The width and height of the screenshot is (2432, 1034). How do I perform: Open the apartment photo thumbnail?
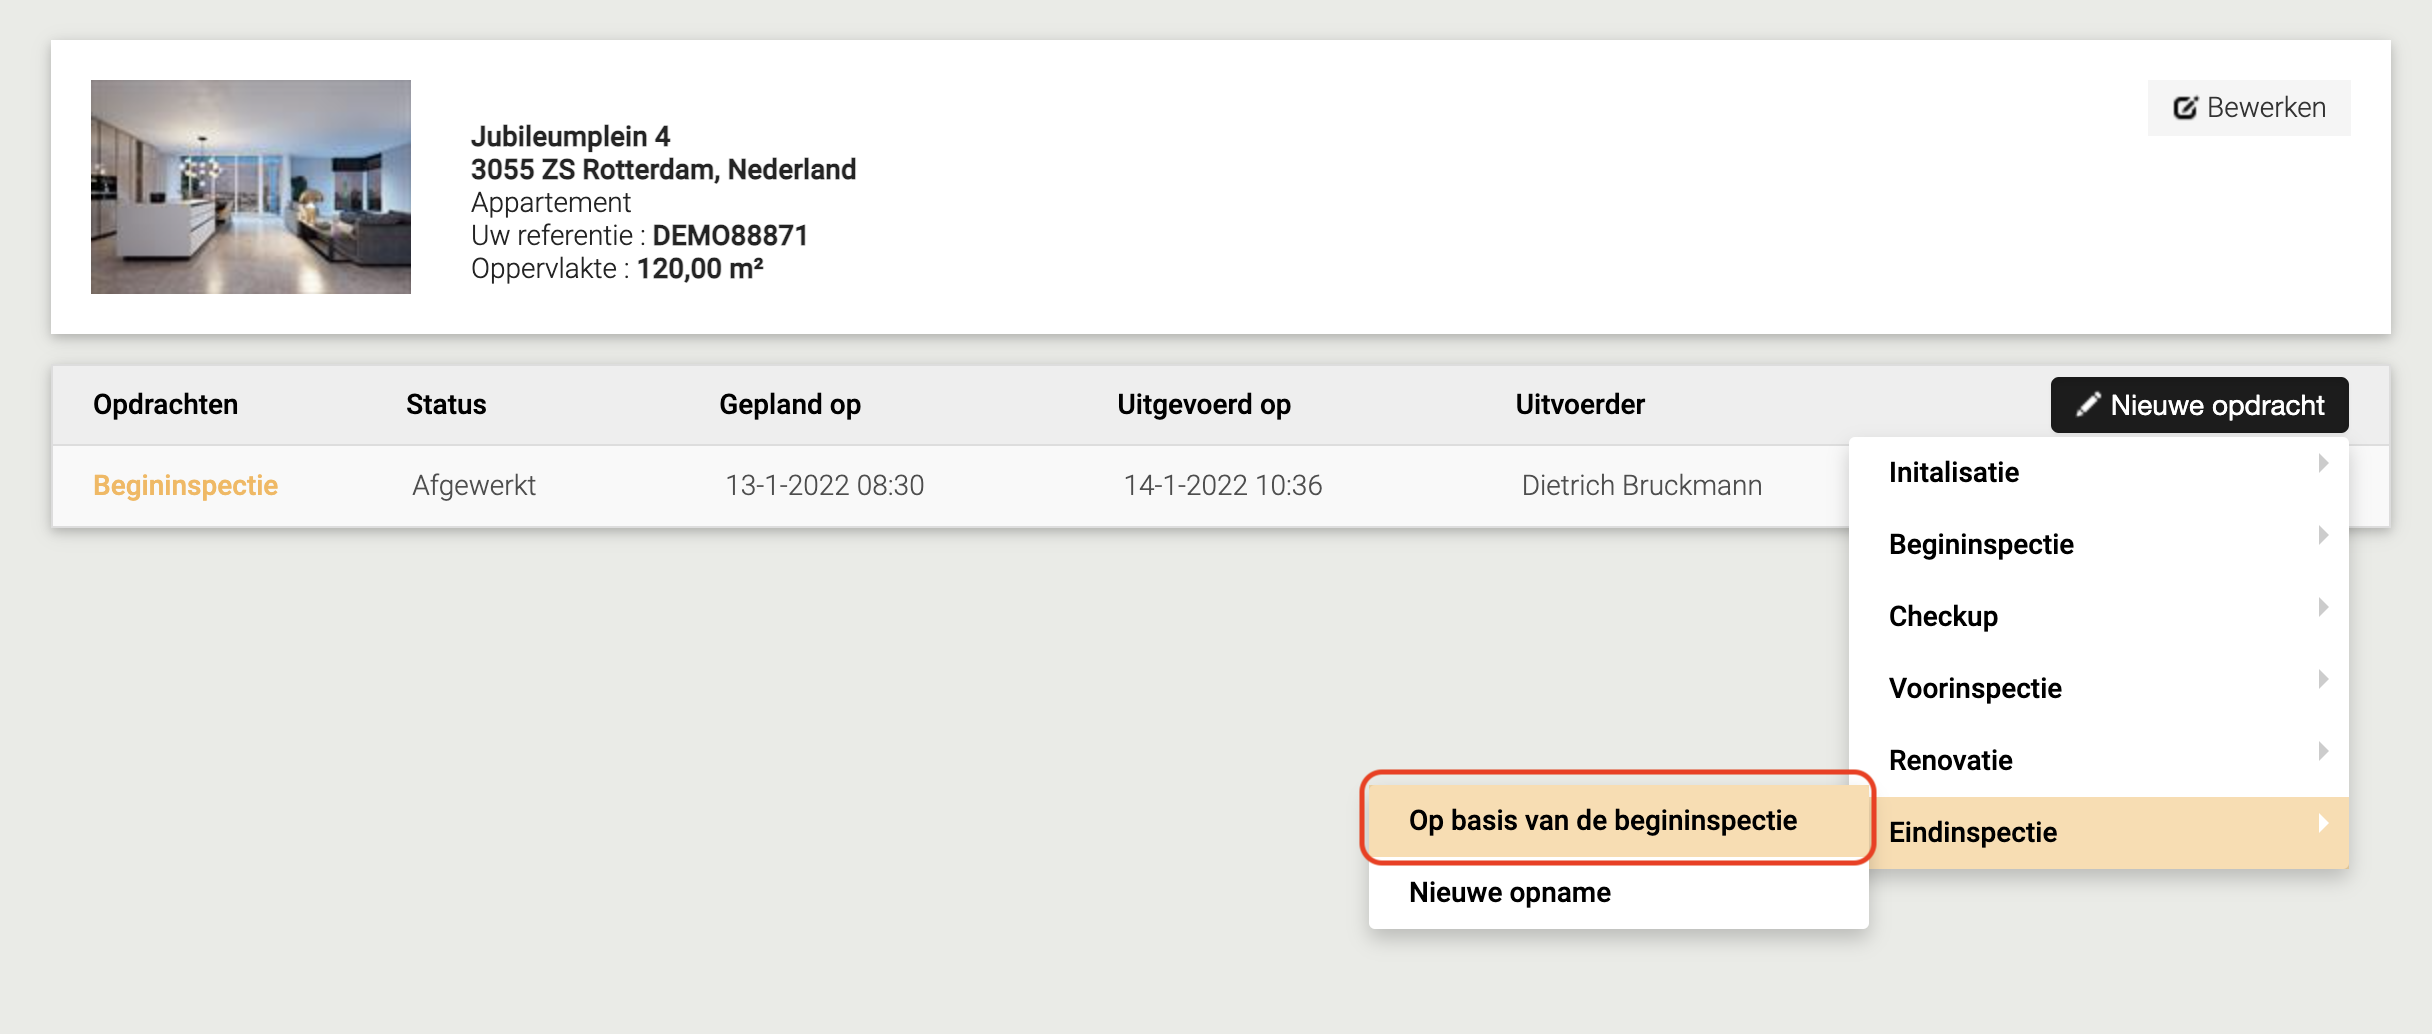pos(251,187)
